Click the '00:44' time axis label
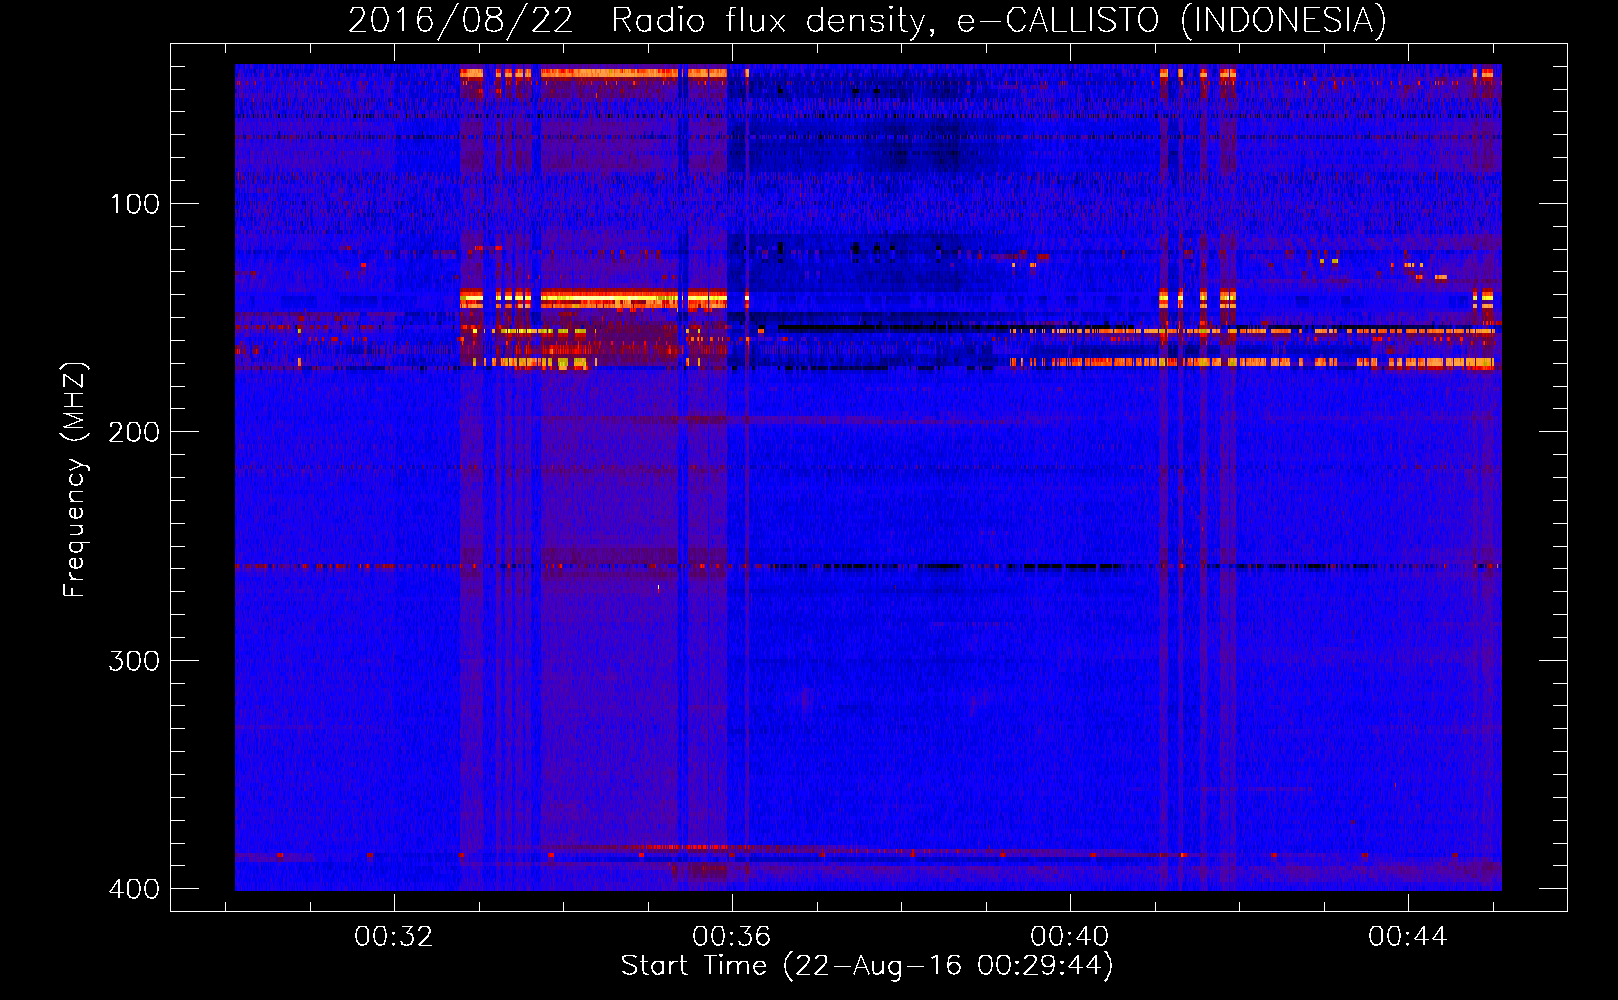The width and height of the screenshot is (1618, 1000). (x=1408, y=937)
